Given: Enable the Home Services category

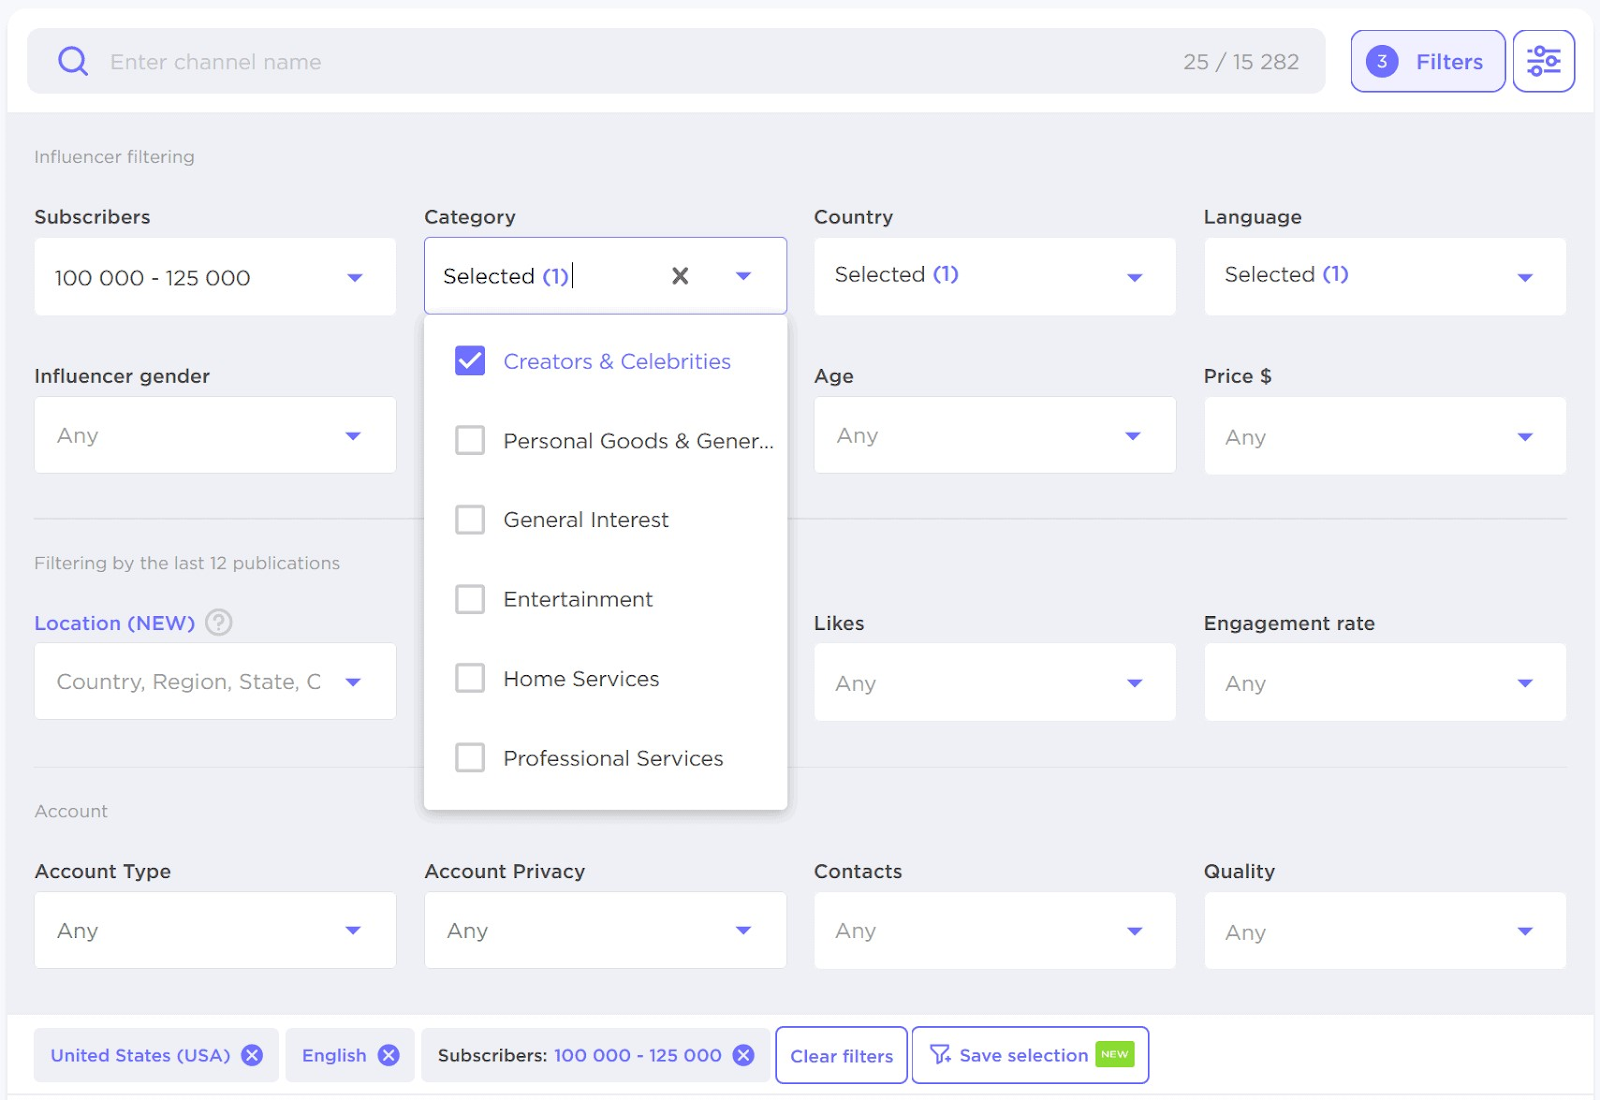Looking at the screenshot, I should point(470,678).
